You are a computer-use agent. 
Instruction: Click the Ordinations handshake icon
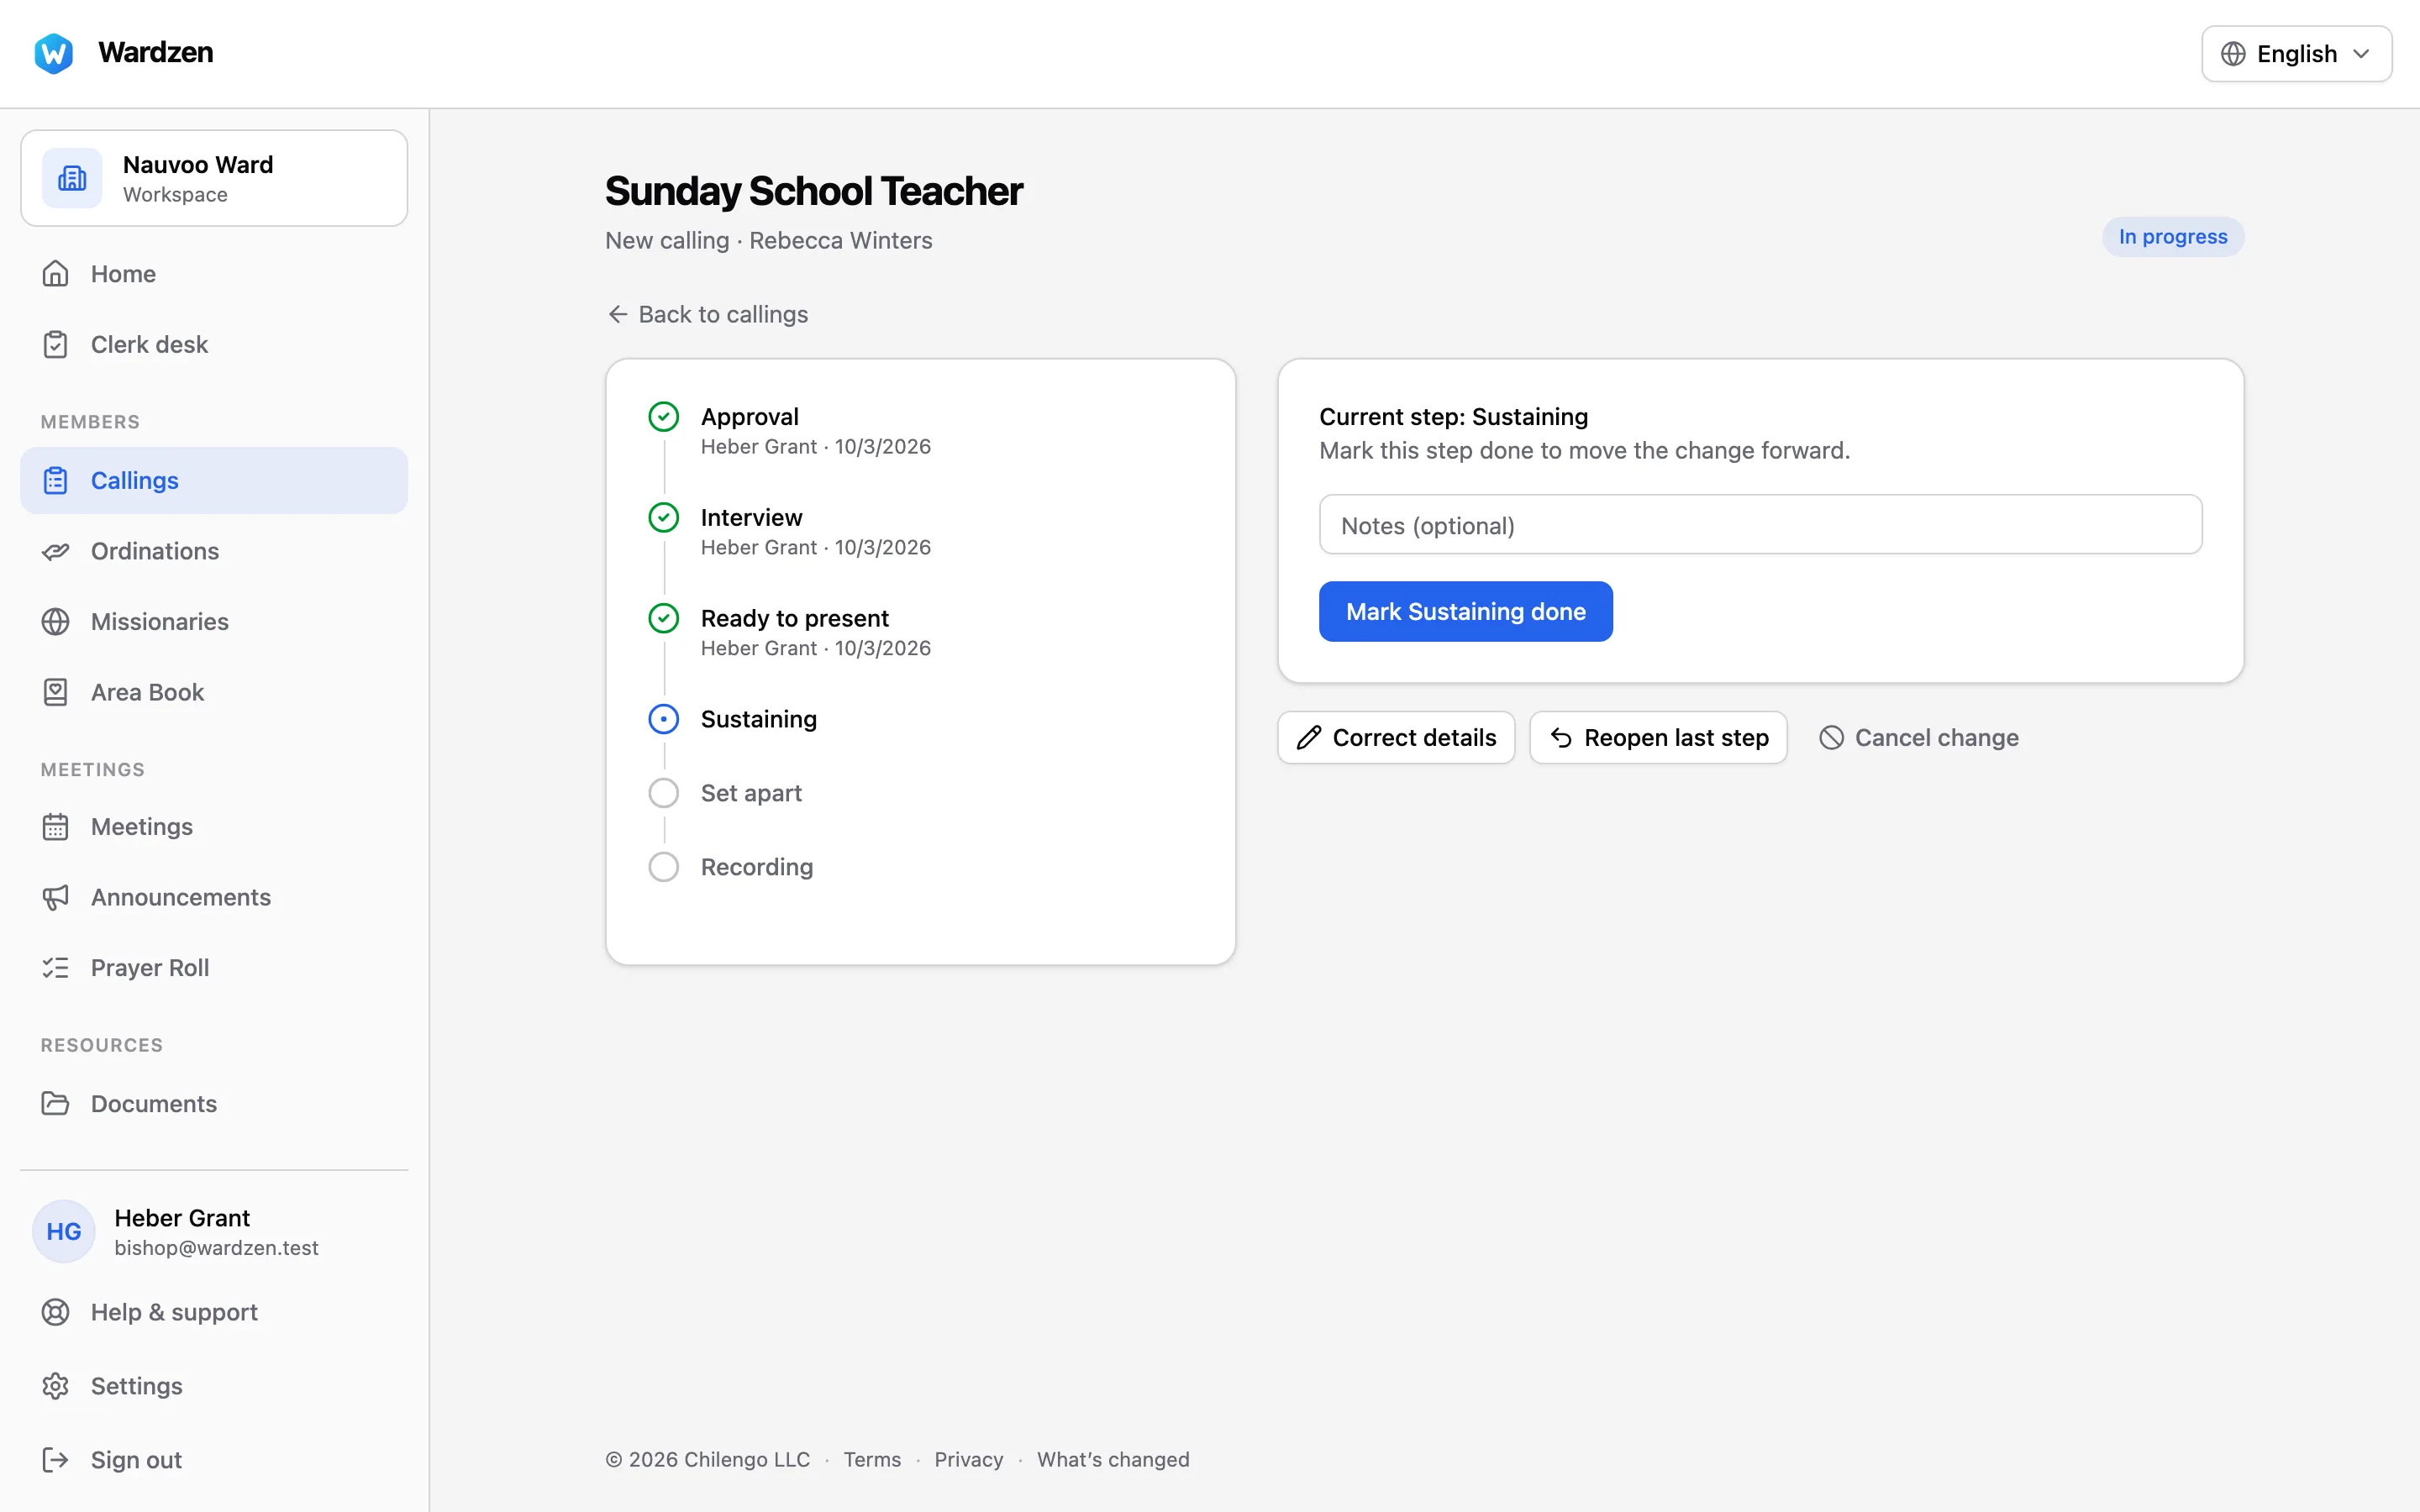pyautogui.click(x=55, y=551)
